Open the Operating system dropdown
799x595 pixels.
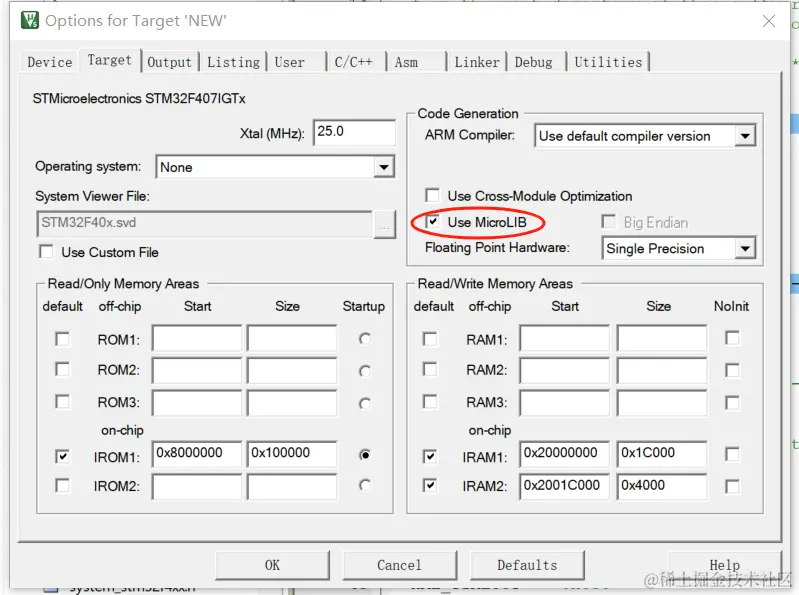click(384, 167)
